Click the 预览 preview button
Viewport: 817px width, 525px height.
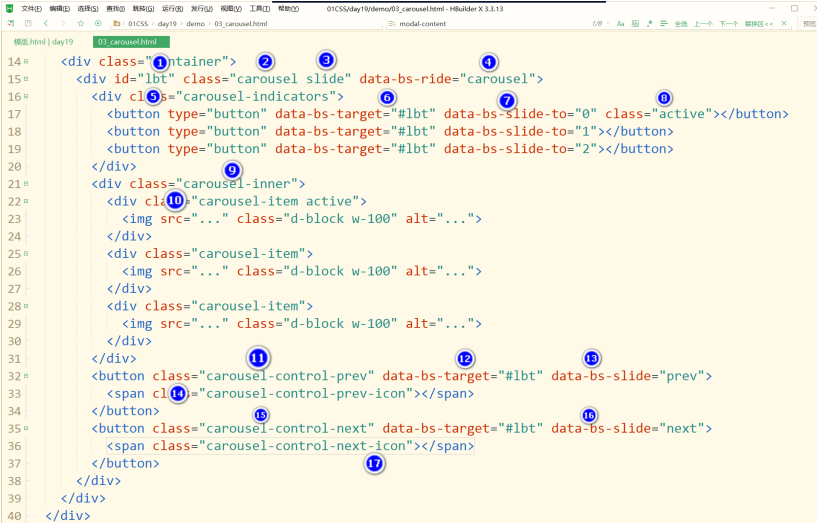809,24
